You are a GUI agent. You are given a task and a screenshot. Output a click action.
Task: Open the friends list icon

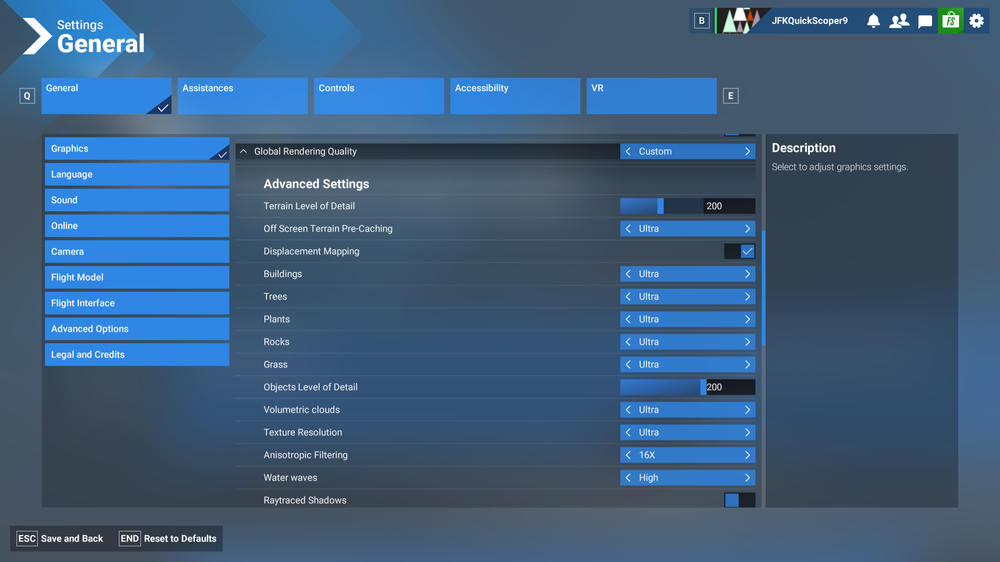point(899,21)
